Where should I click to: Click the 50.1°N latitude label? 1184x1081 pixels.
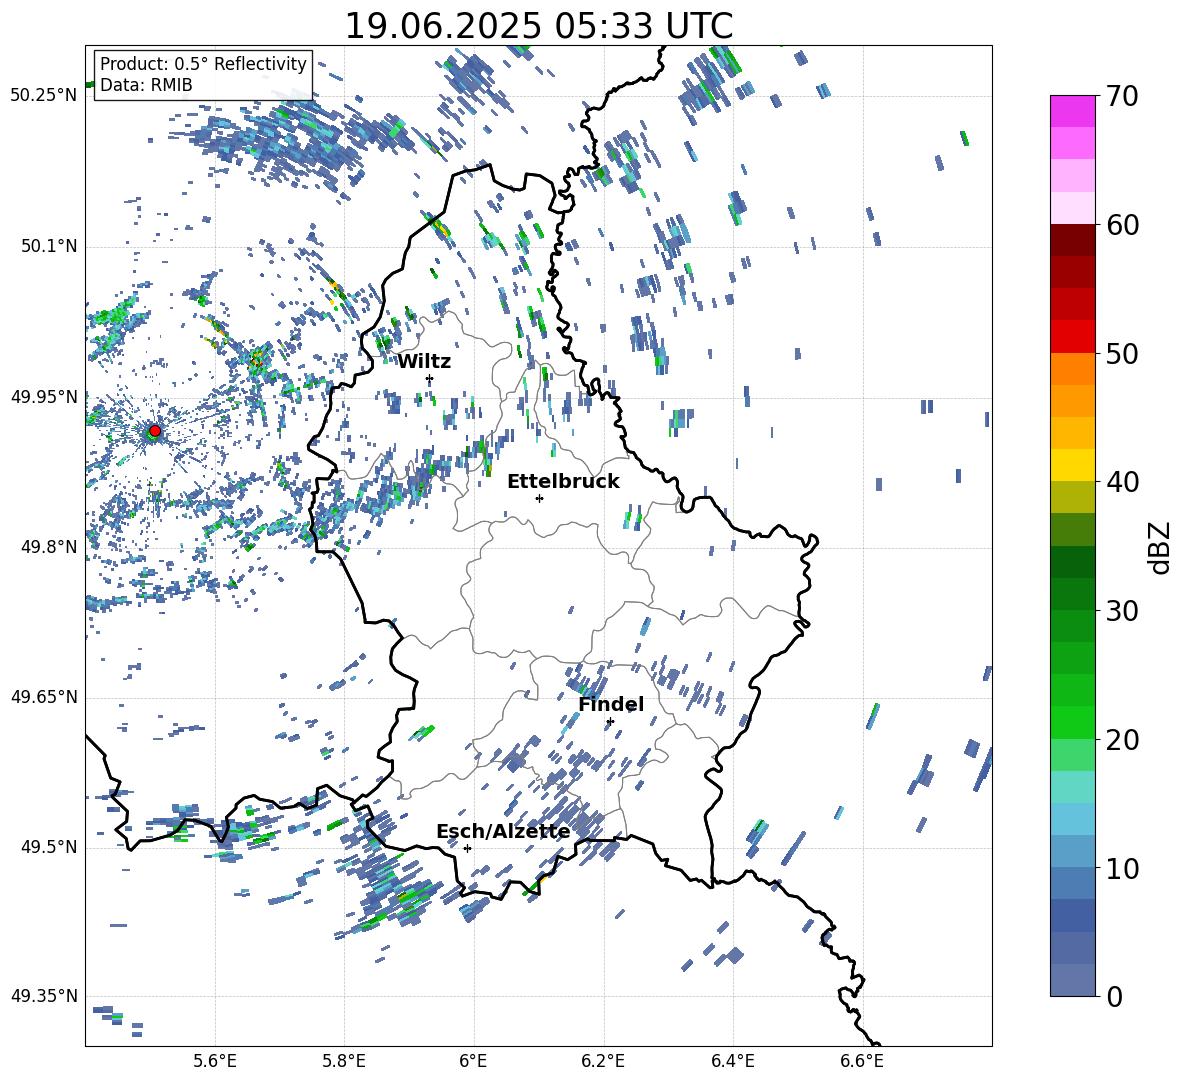pos(49,247)
